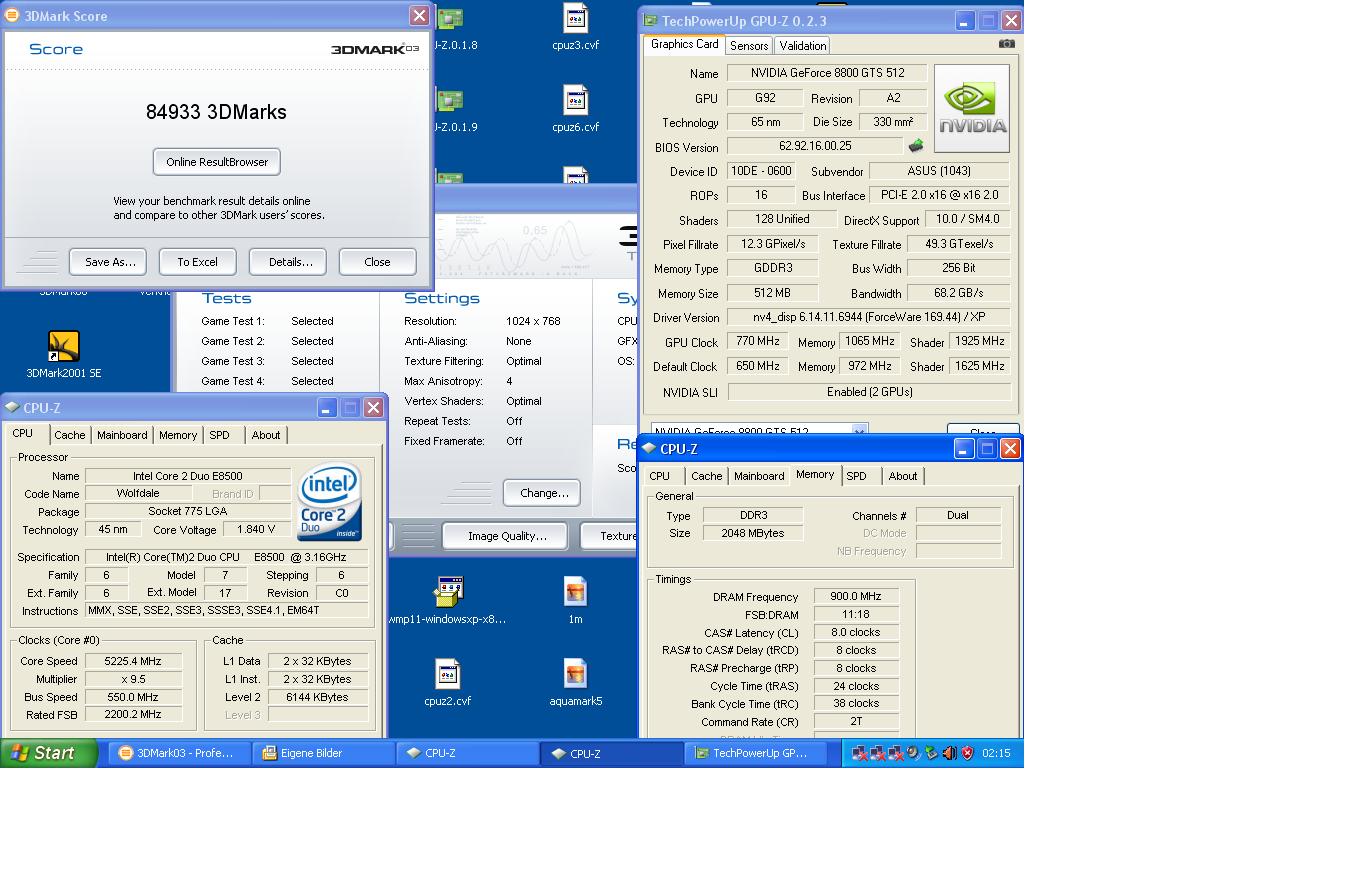Click the taskbar clock showing 02:15
Viewport: 1368px width, 877px height.
click(x=996, y=753)
